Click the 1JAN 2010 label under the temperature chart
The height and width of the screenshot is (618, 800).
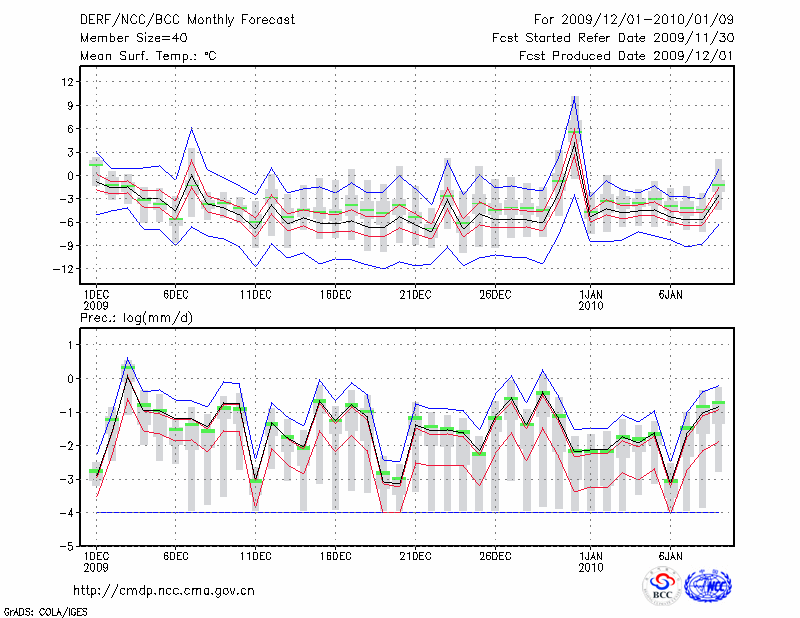pos(592,300)
